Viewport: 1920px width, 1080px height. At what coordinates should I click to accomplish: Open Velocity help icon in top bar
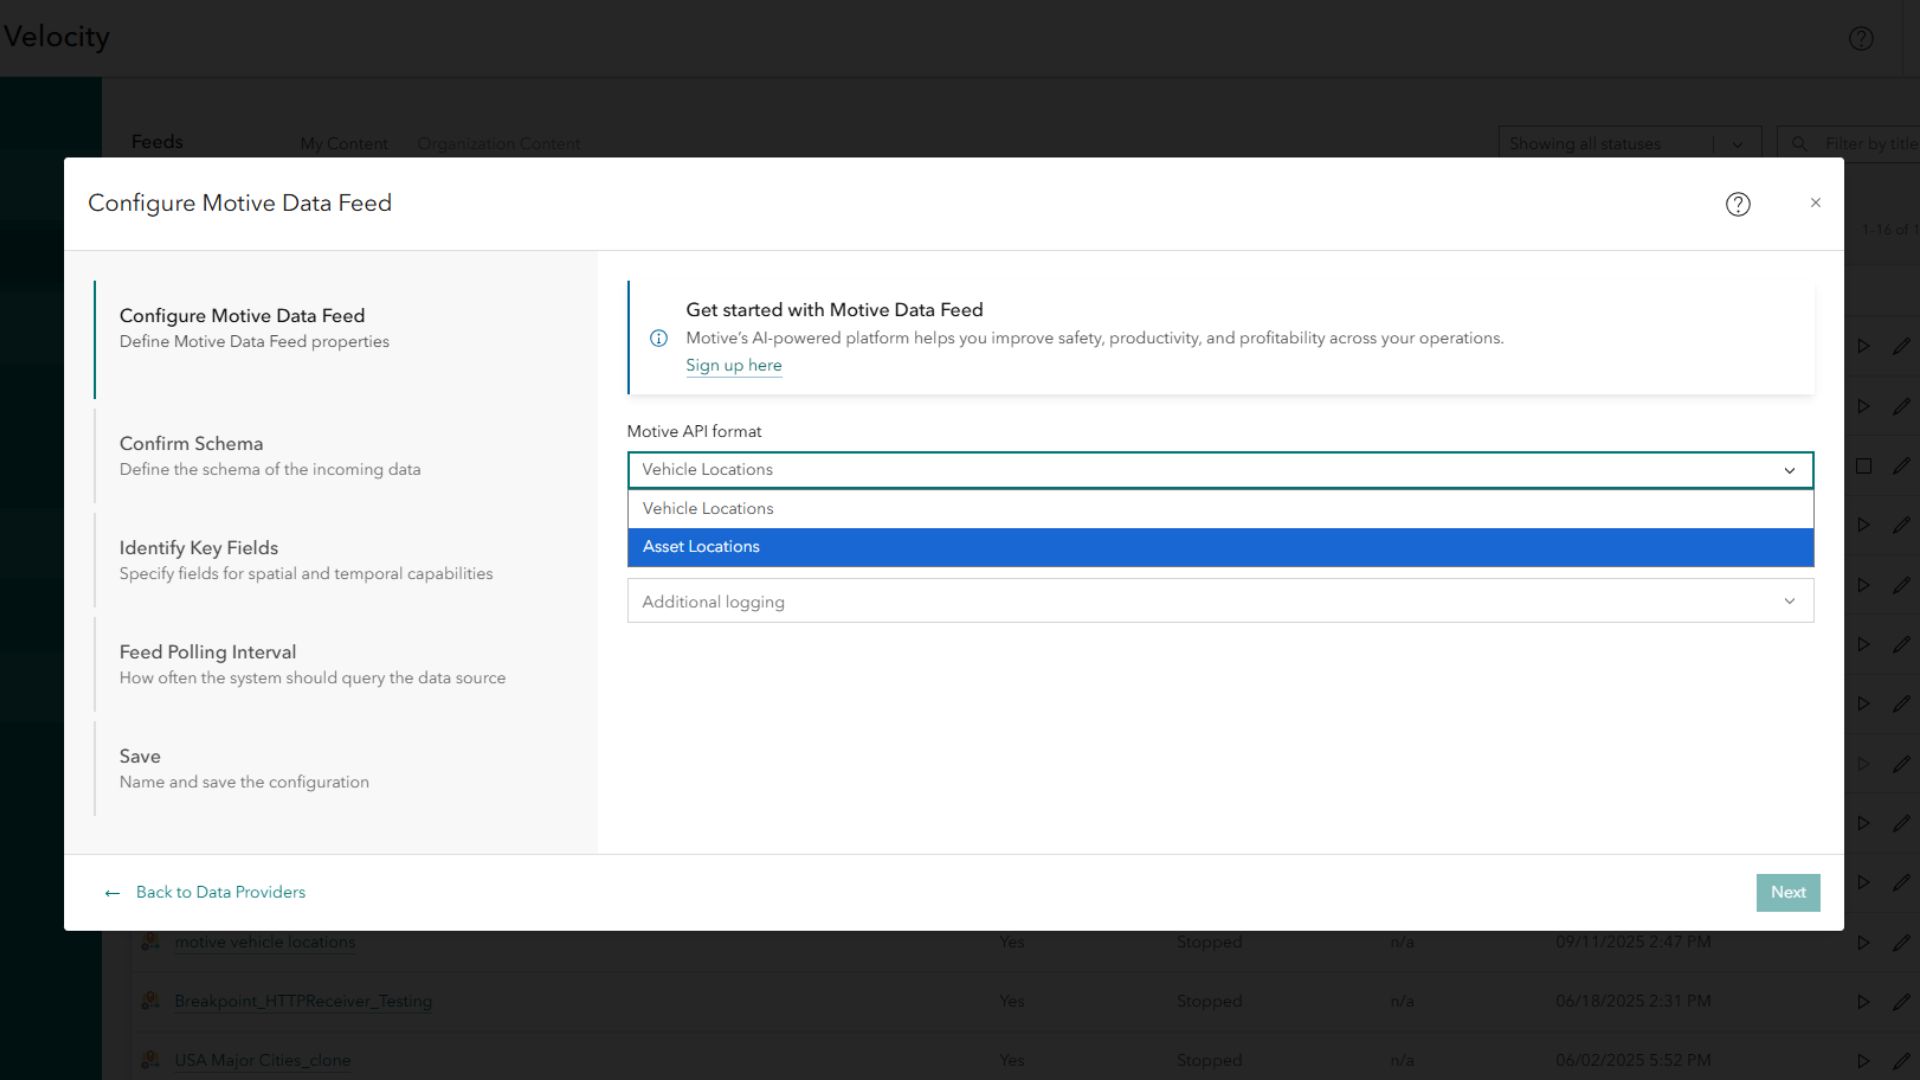[x=1860, y=38]
